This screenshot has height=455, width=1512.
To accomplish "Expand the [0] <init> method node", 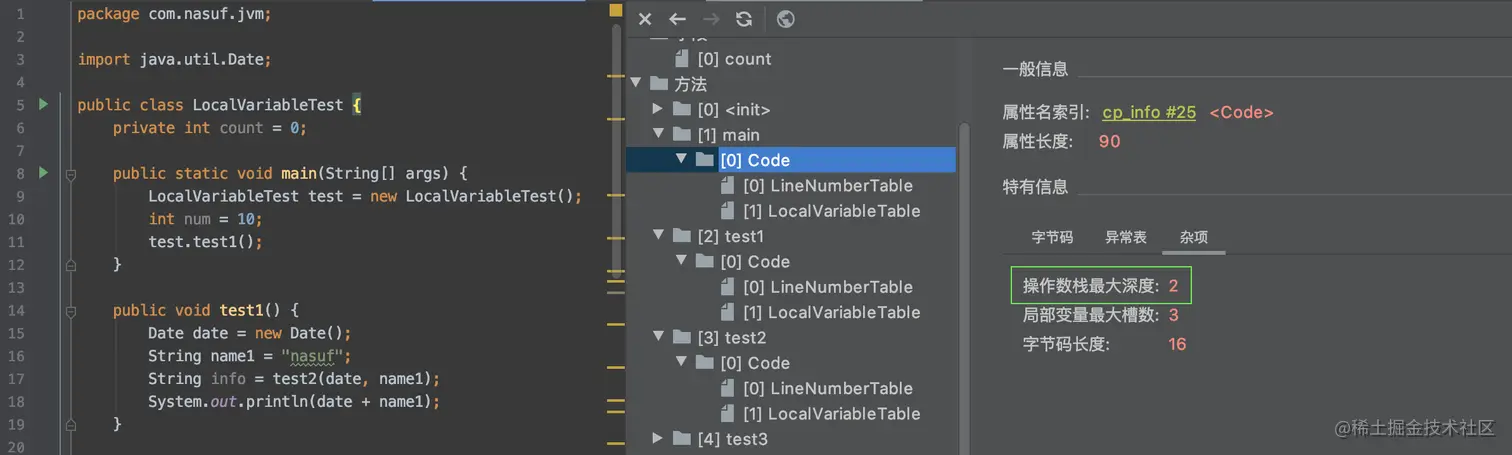I will pyautogui.click(x=658, y=109).
